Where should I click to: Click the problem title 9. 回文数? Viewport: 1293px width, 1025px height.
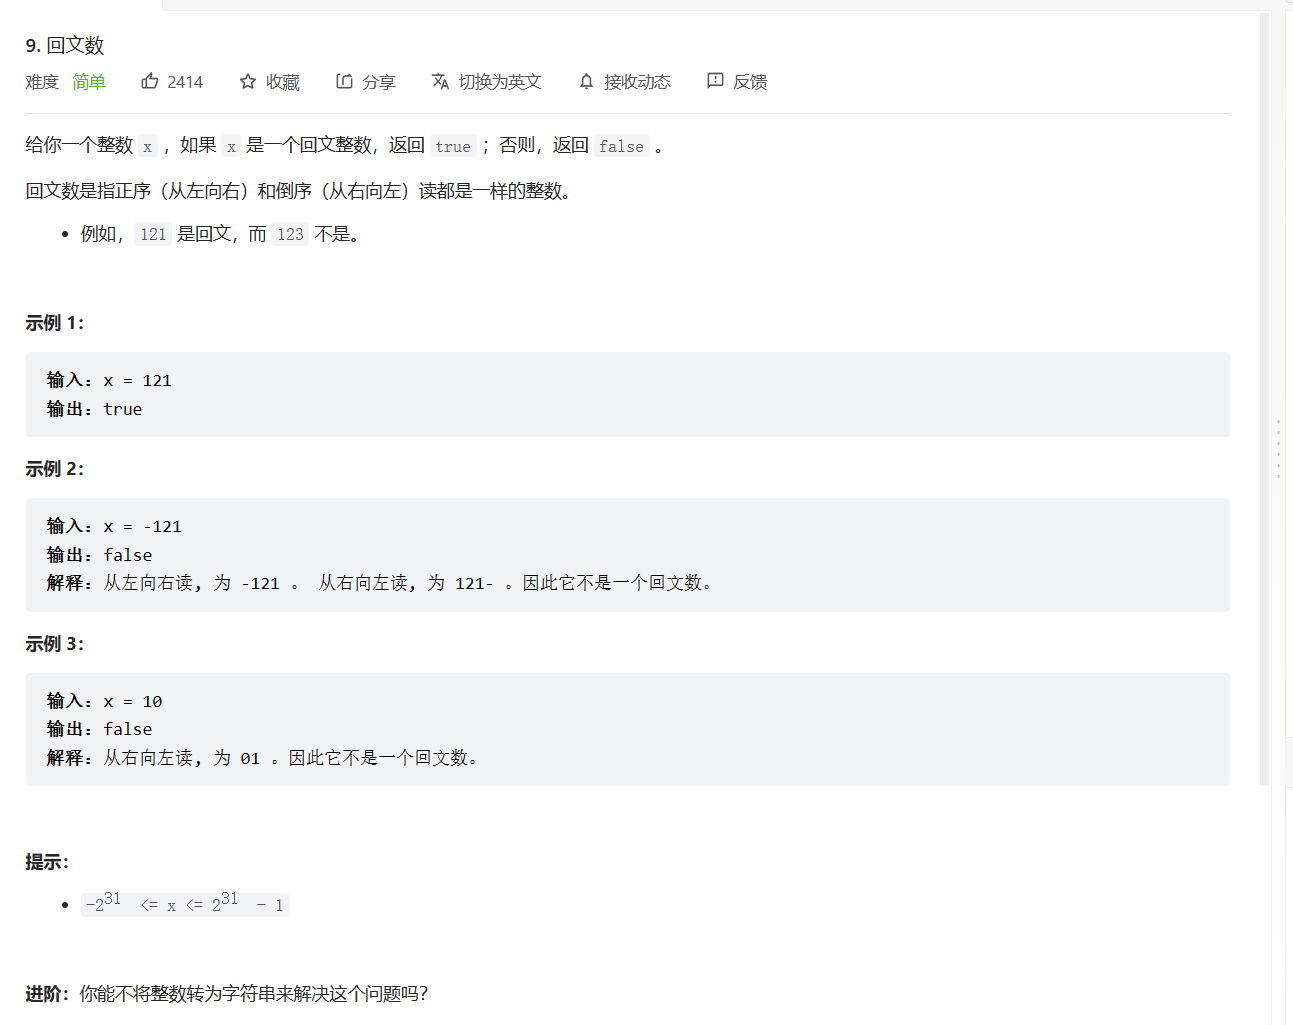tap(65, 45)
